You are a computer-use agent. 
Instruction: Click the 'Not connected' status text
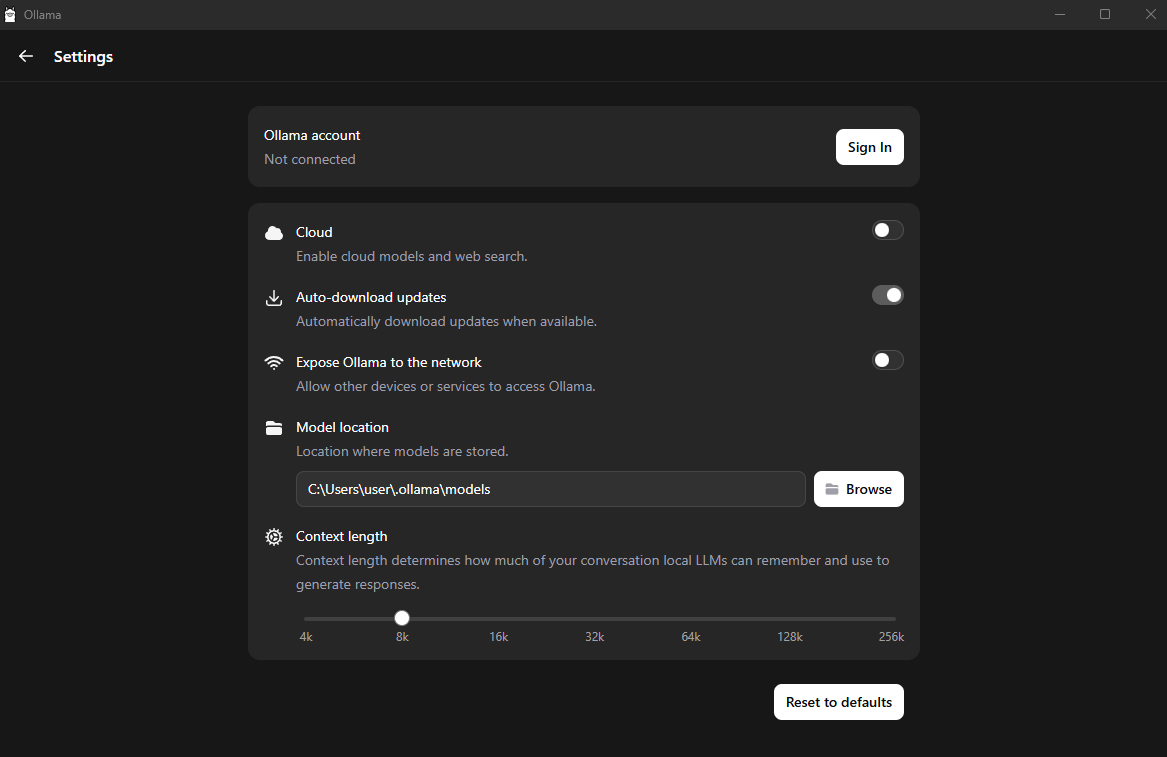pos(310,159)
